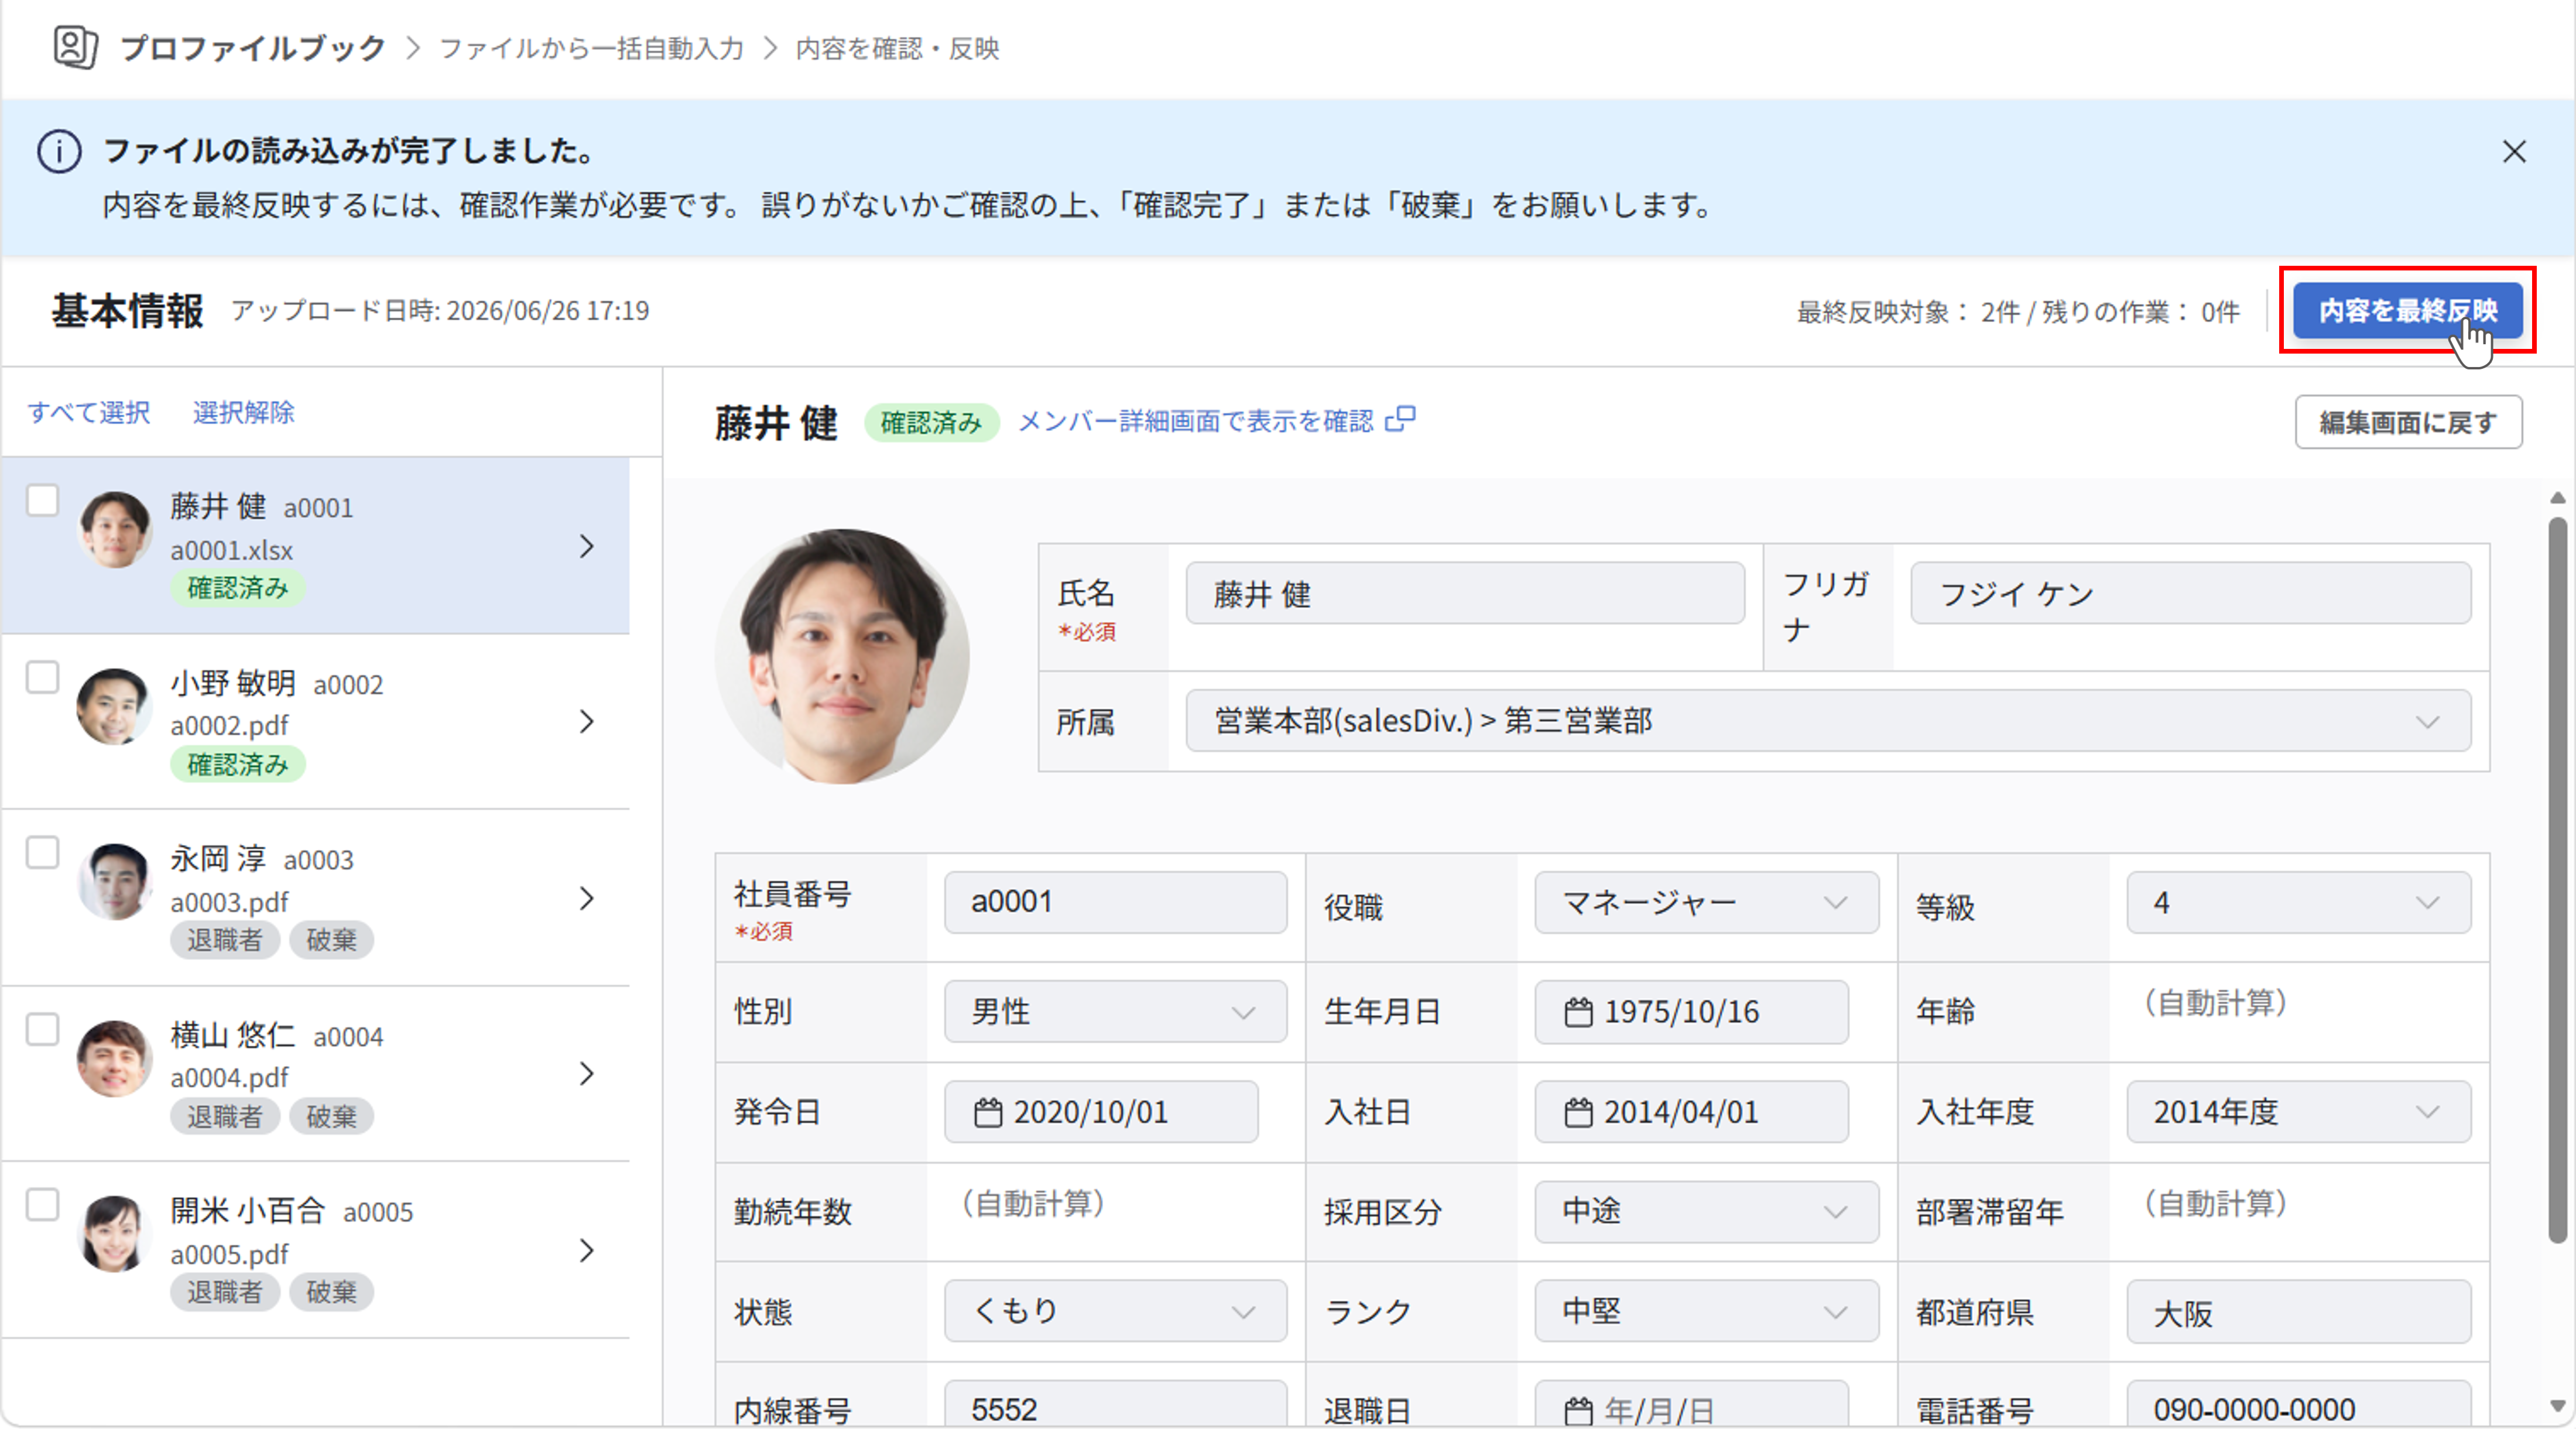Open 藤井 健 row arrow
This screenshot has height=1429, width=2576.
click(x=587, y=546)
